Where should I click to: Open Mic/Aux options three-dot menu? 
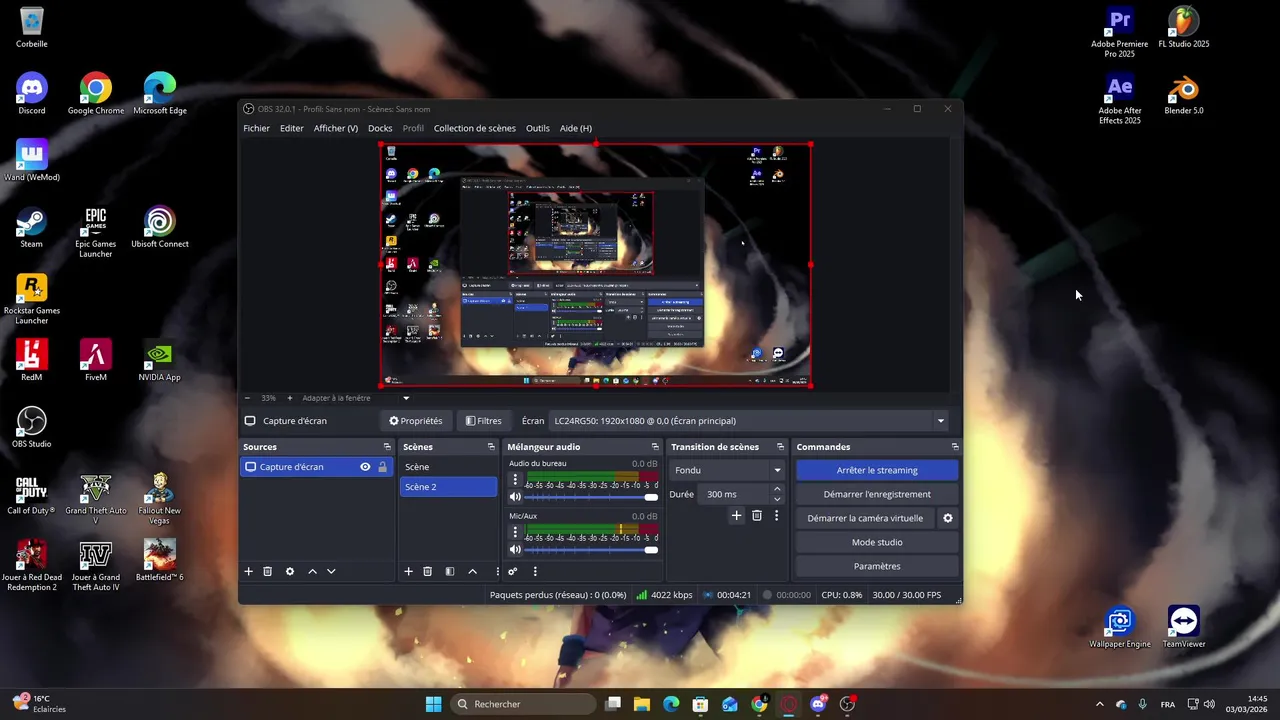point(515,531)
